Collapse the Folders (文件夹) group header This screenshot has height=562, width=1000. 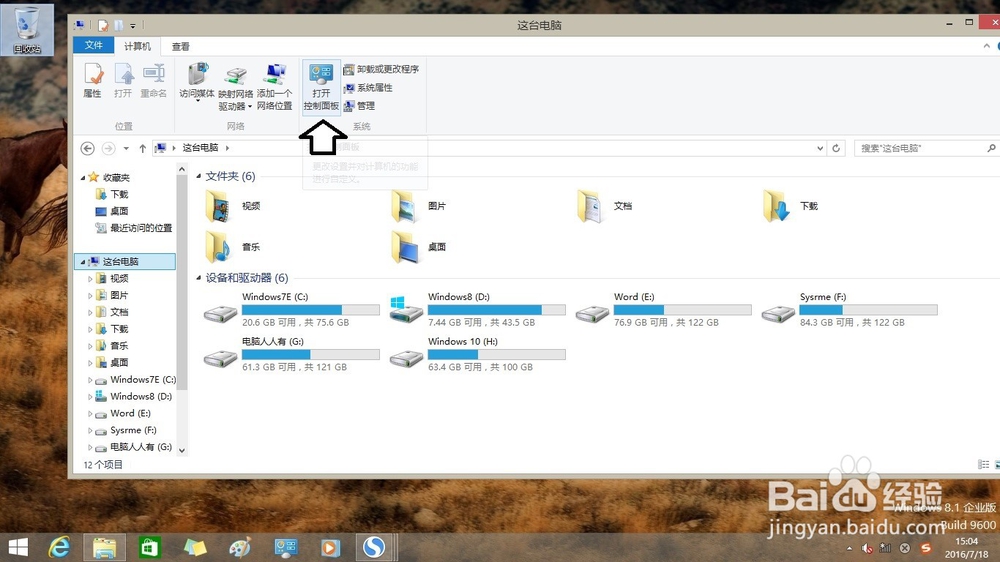[x=198, y=176]
